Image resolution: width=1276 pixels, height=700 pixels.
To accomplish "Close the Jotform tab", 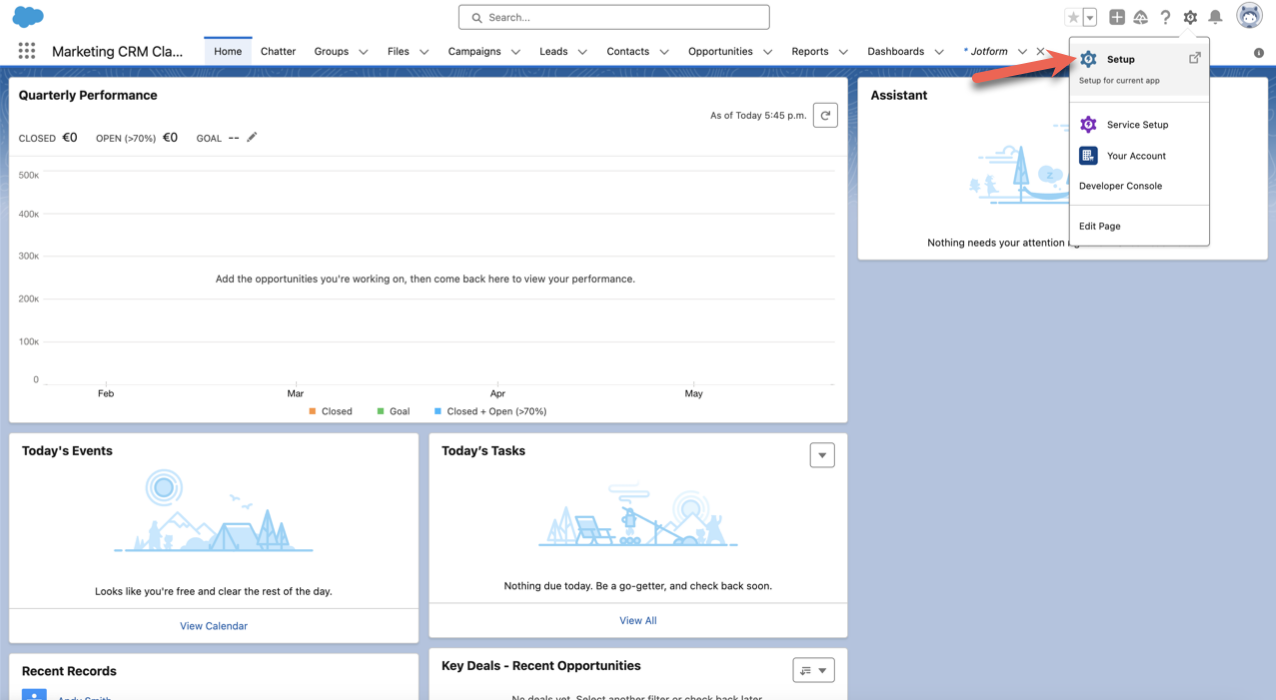I will pos(1041,51).
